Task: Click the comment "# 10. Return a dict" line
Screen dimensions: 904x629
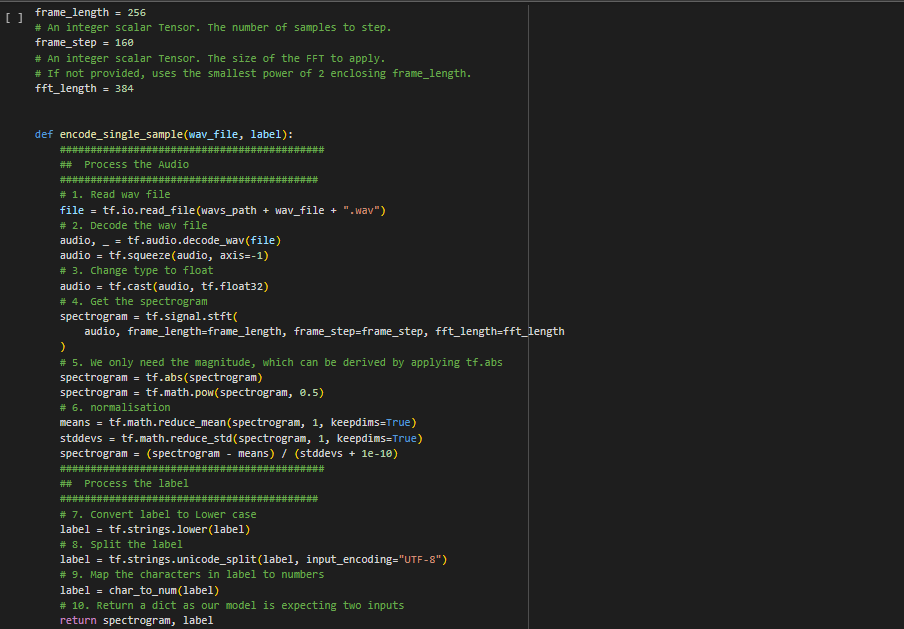Action: coord(232,605)
